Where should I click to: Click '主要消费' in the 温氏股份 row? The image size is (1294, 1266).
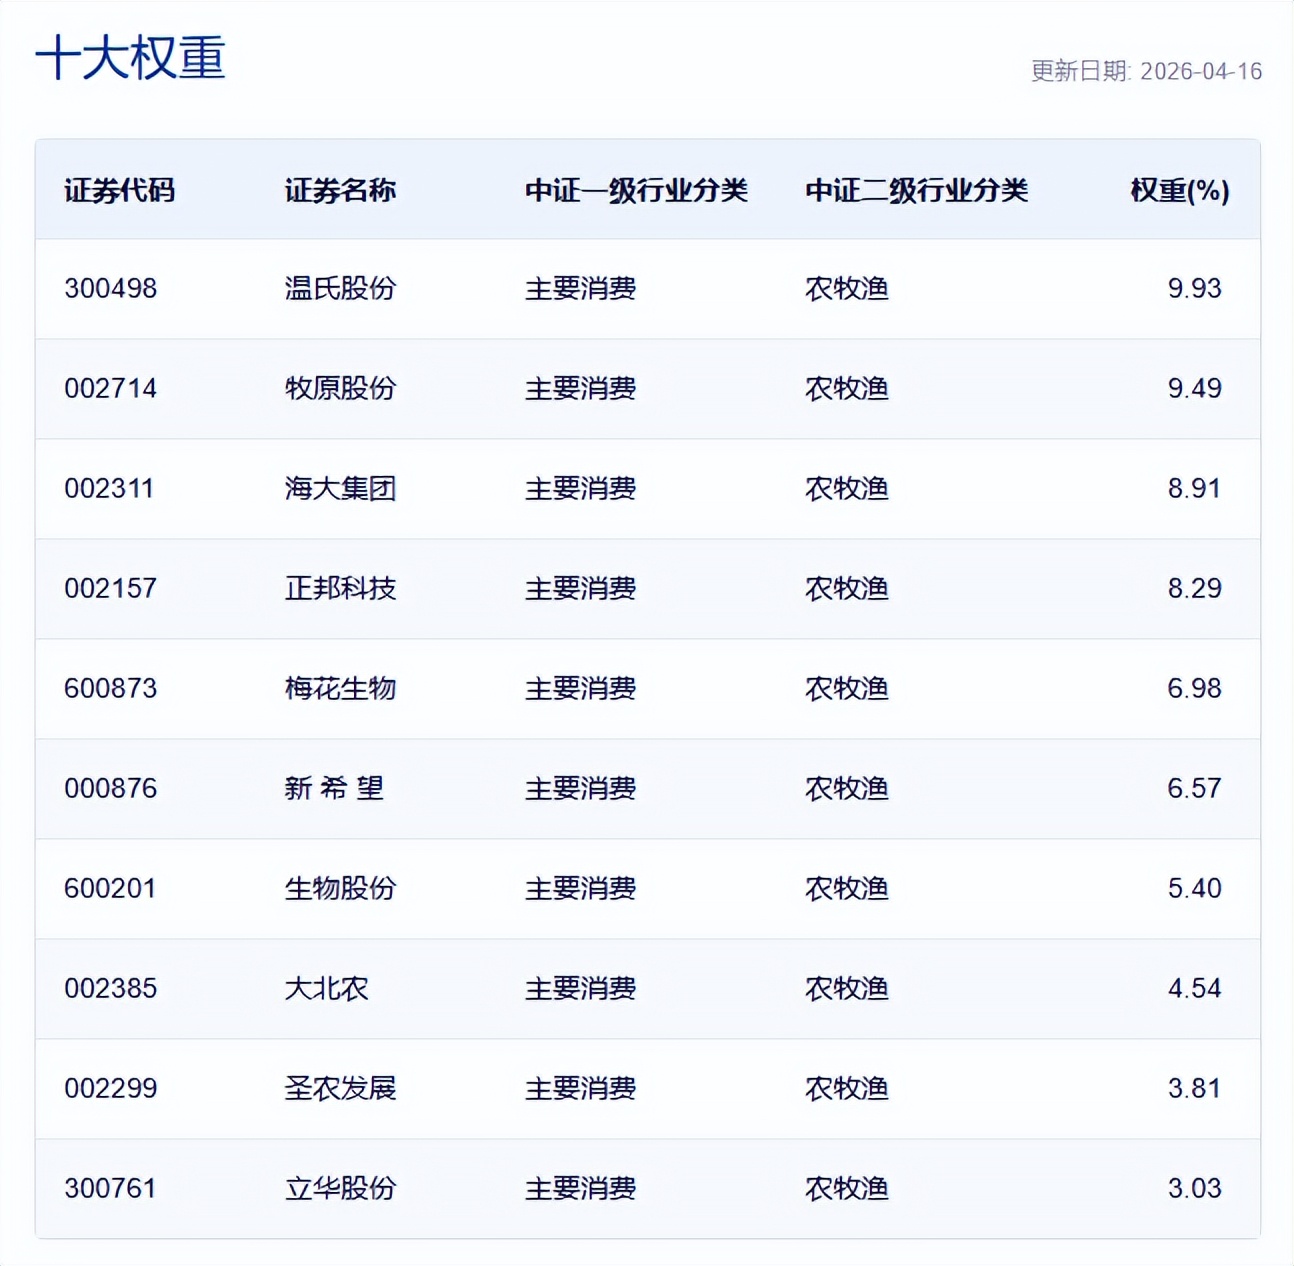580,288
